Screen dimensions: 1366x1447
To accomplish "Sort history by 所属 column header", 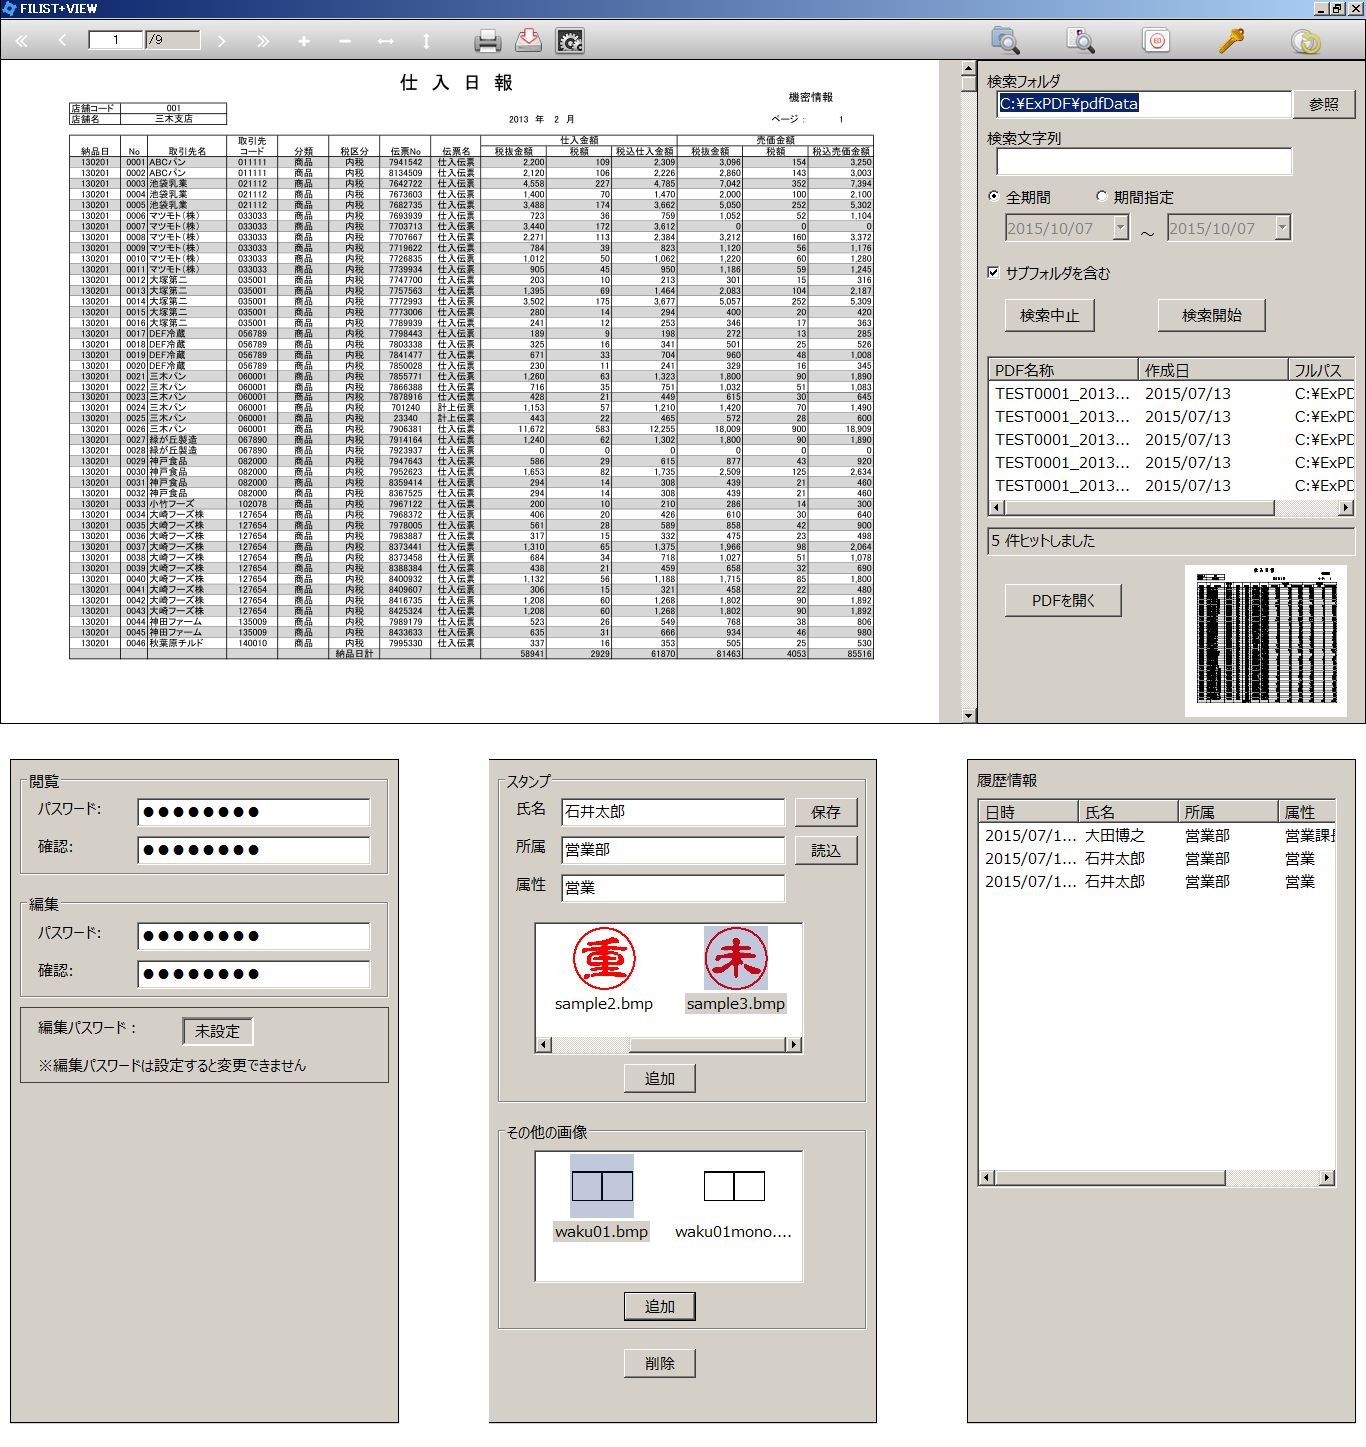I will click(1228, 812).
